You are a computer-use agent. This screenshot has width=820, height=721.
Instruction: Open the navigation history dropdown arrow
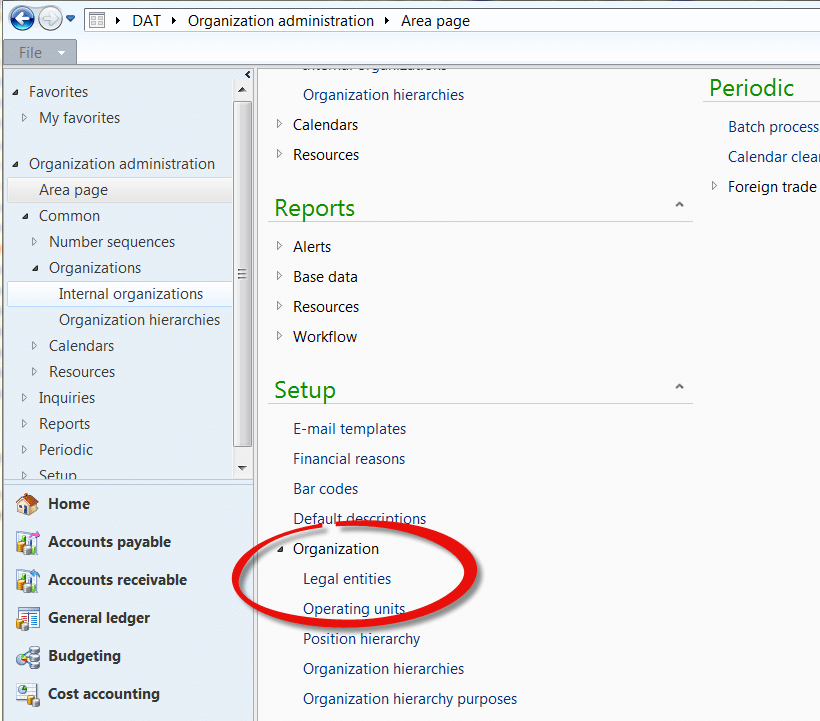[x=70, y=19]
